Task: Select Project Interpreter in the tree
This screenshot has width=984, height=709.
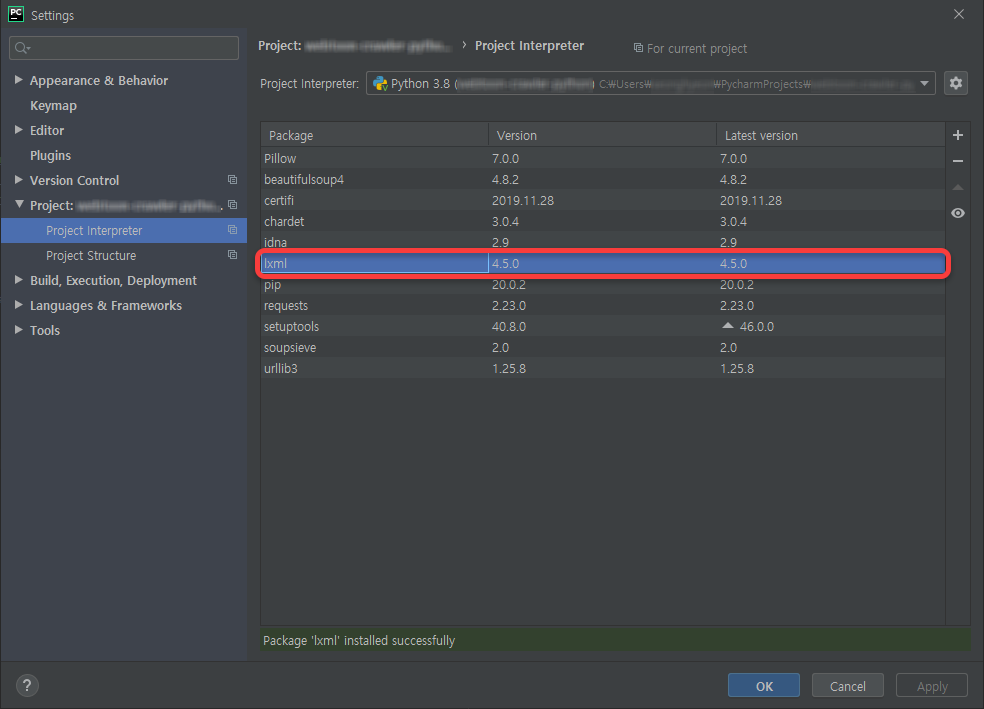Action: pos(94,230)
